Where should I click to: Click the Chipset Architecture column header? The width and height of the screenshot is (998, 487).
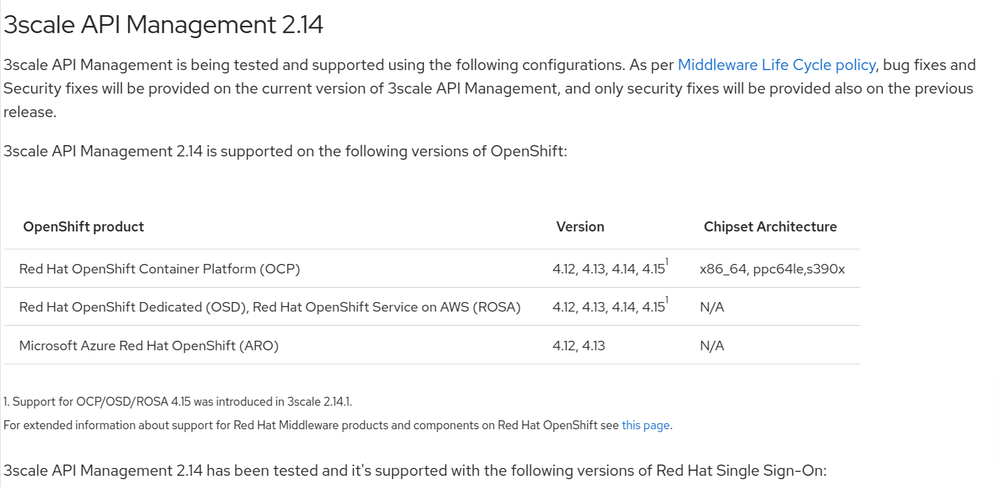click(x=770, y=227)
